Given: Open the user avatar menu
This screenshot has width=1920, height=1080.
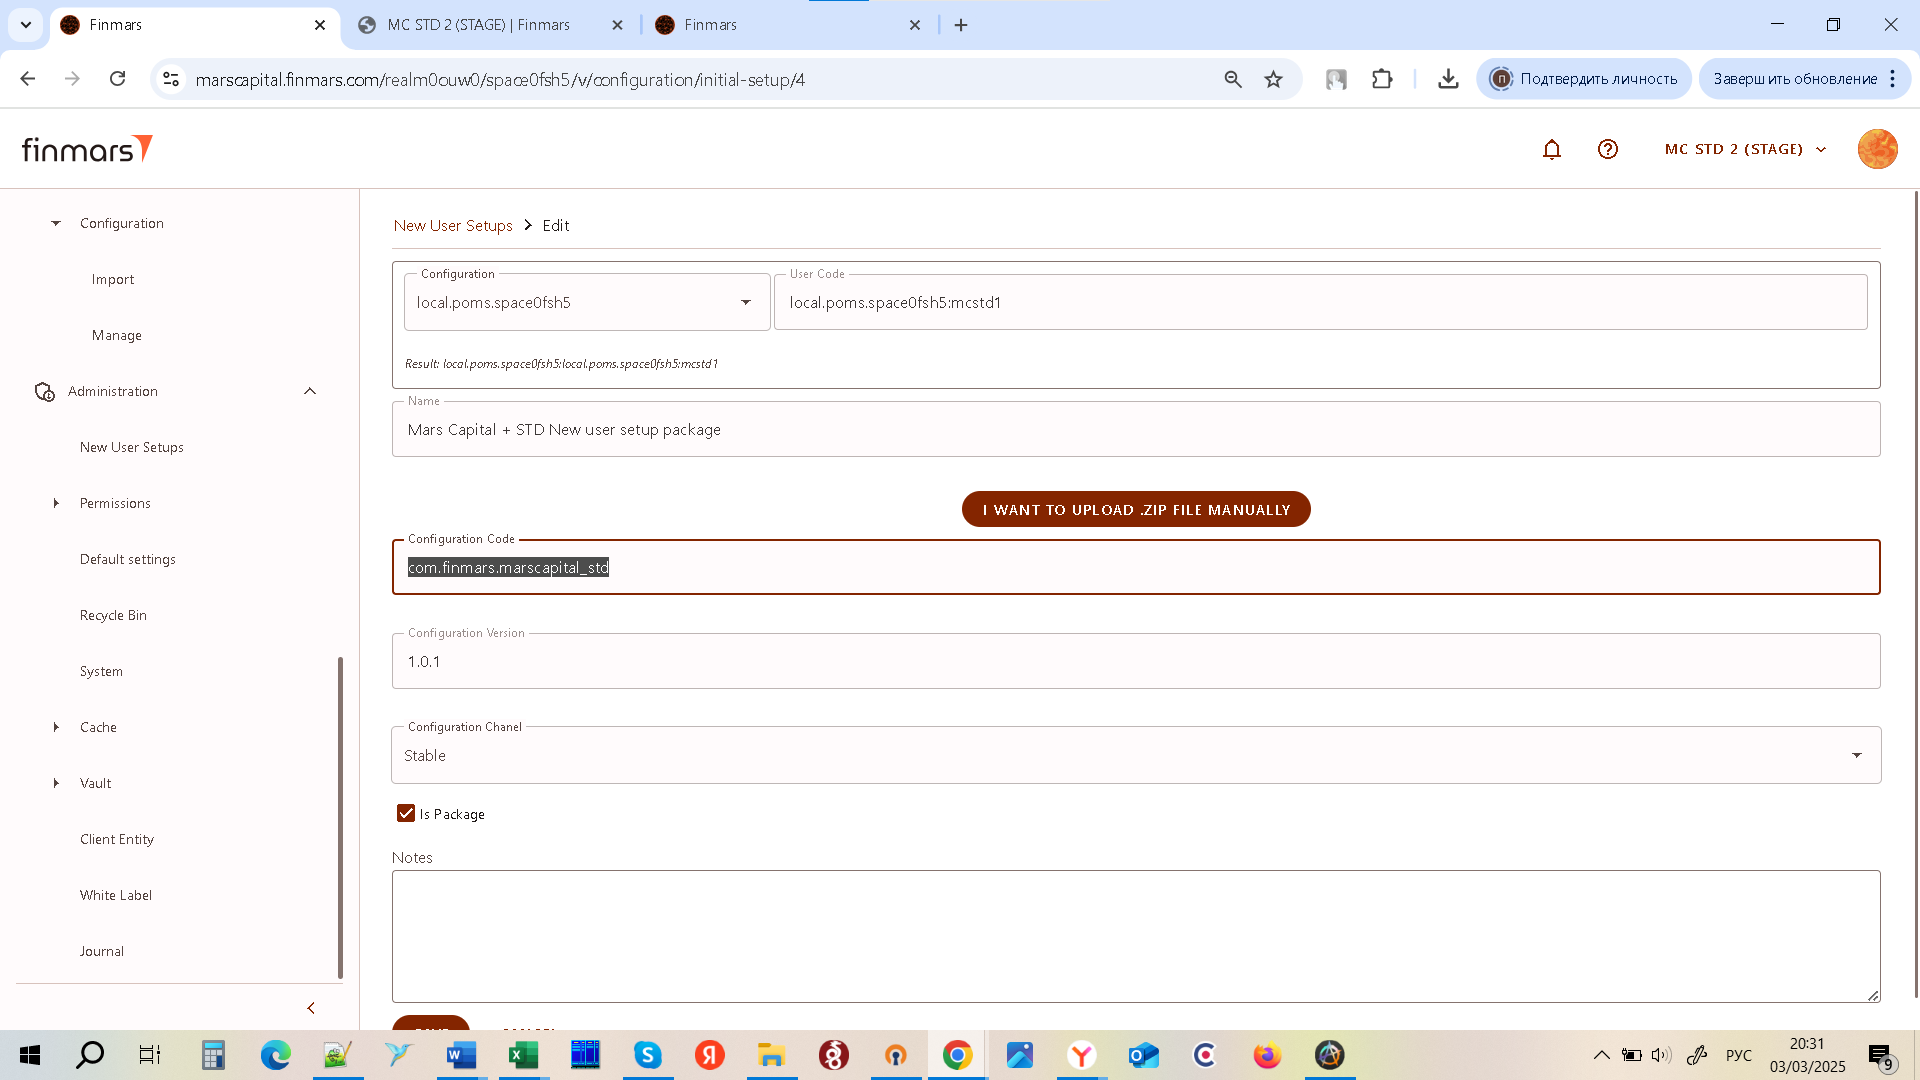Looking at the screenshot, I should tap(1876, 149).
